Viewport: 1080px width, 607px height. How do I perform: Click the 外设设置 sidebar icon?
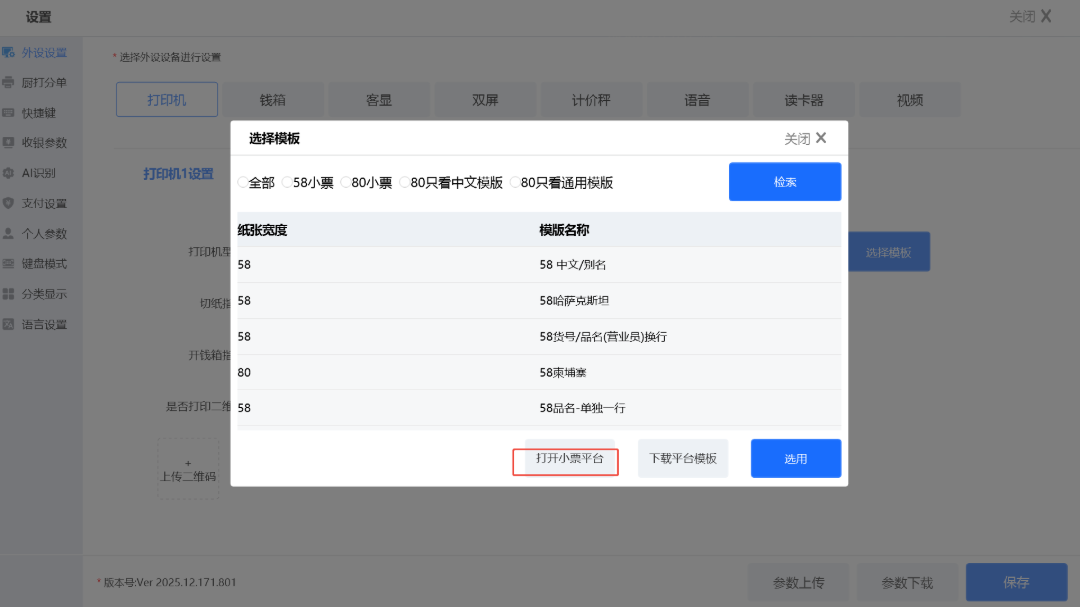pos(9,52)
